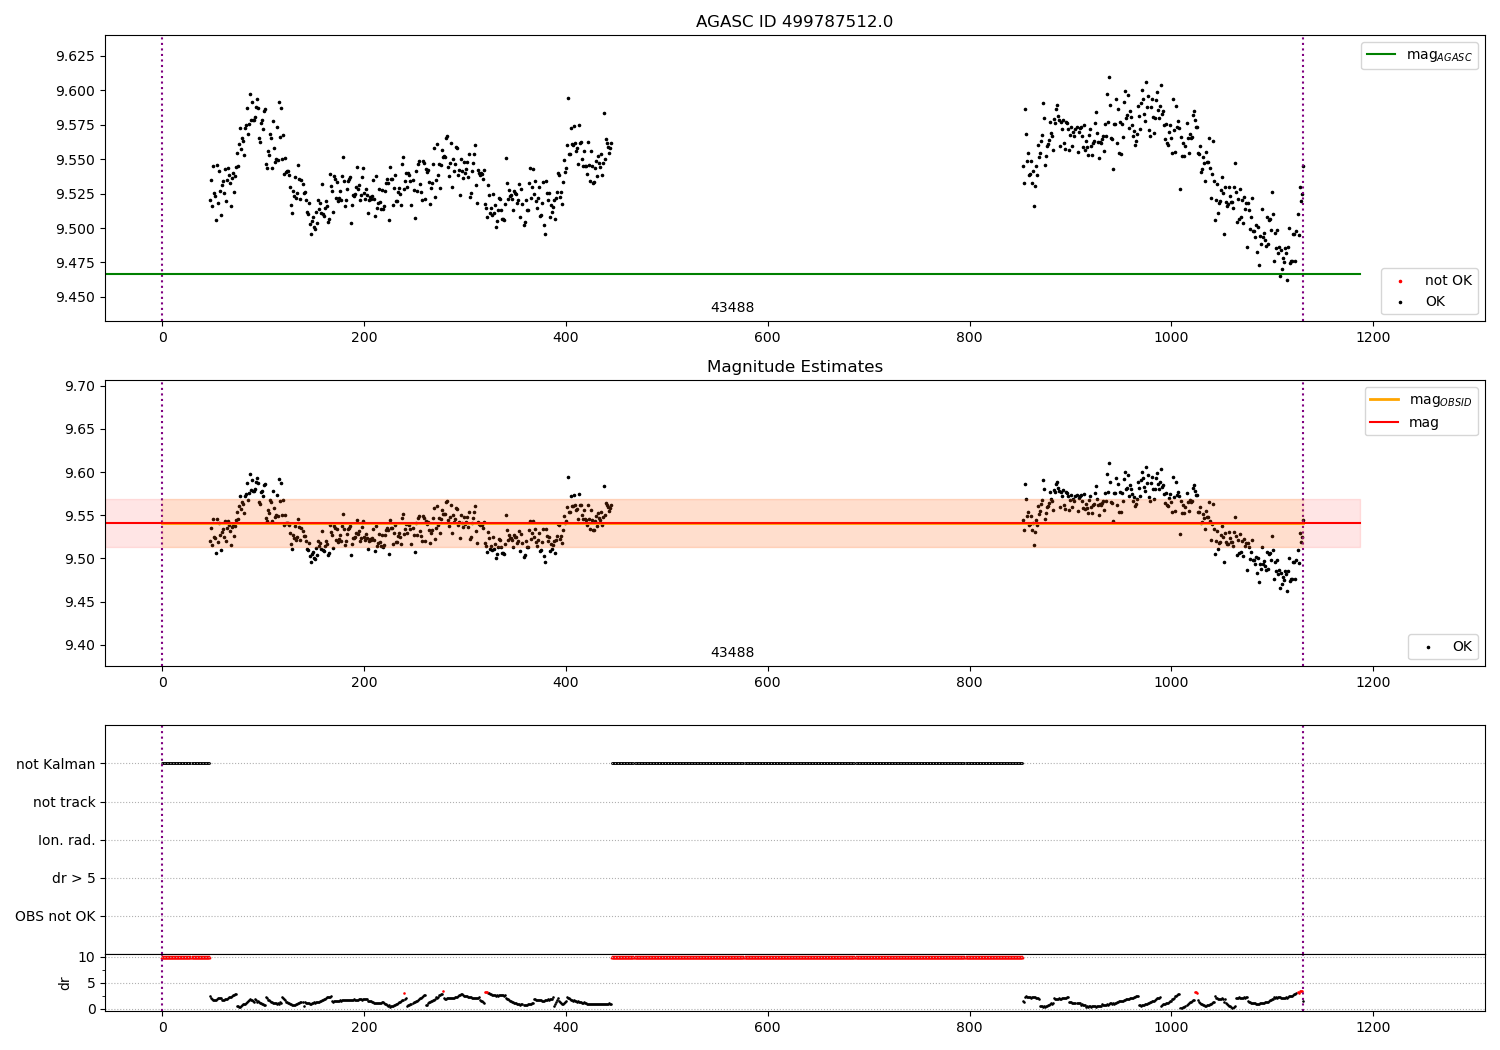Click the long black 'not Kalman' flag bar
The width and height of the screenshot is (1500, 1050).
(x=817, y=763)
